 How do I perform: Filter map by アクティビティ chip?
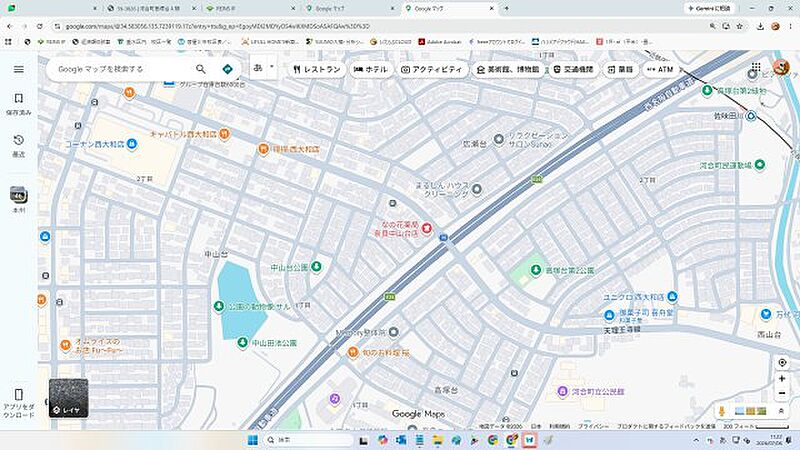pyautogui.click(x=432, y=69)
